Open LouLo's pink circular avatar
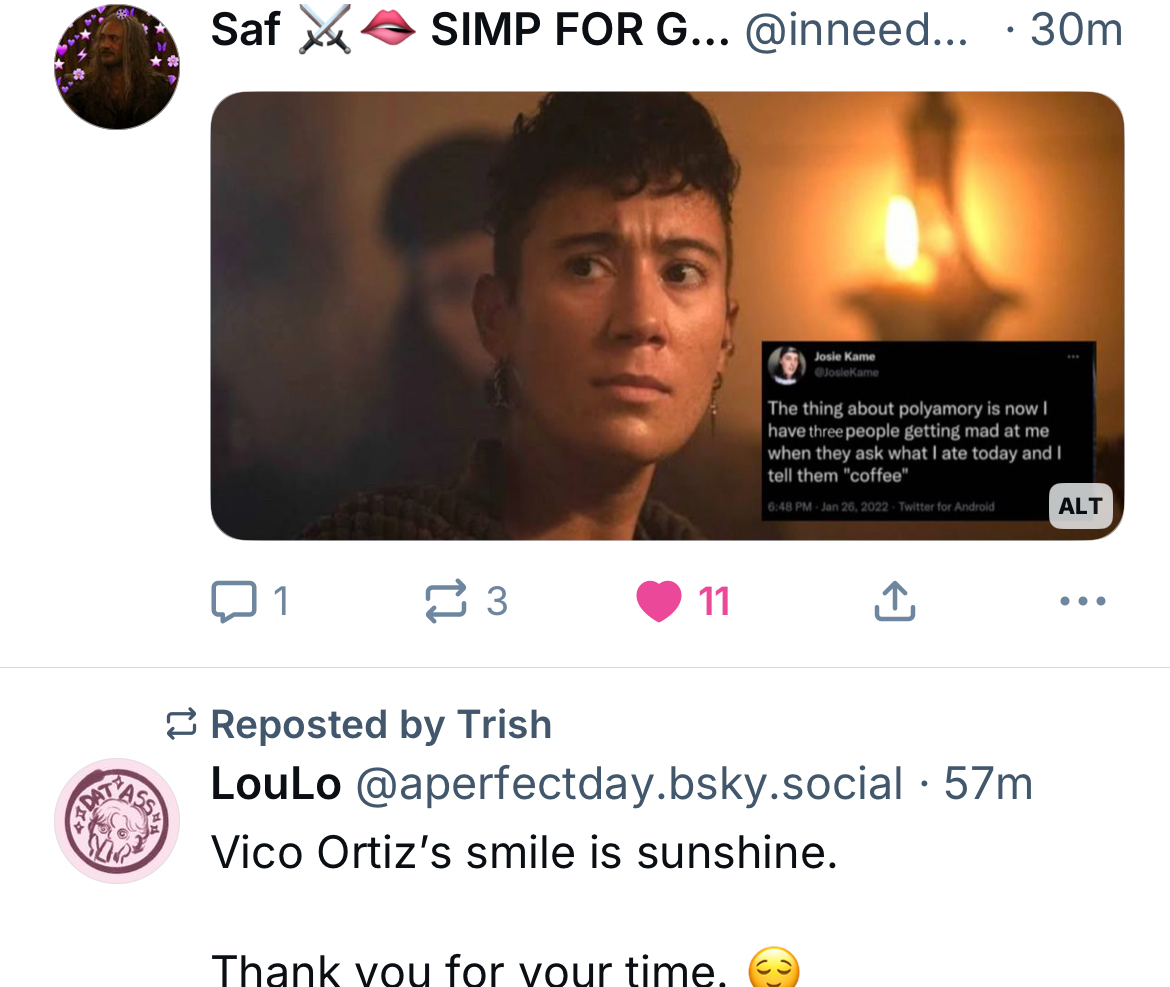 click(116, 820)
